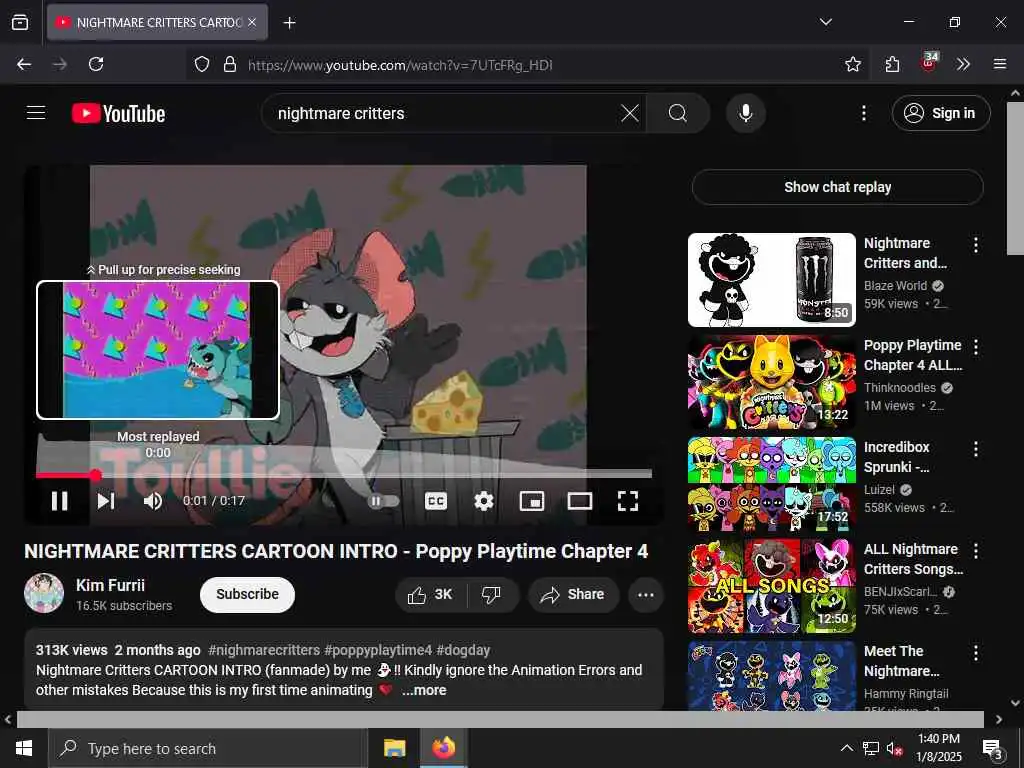This screenshot has width=1024, height=768.
Task: Mute the video volume
Action: 152,501
